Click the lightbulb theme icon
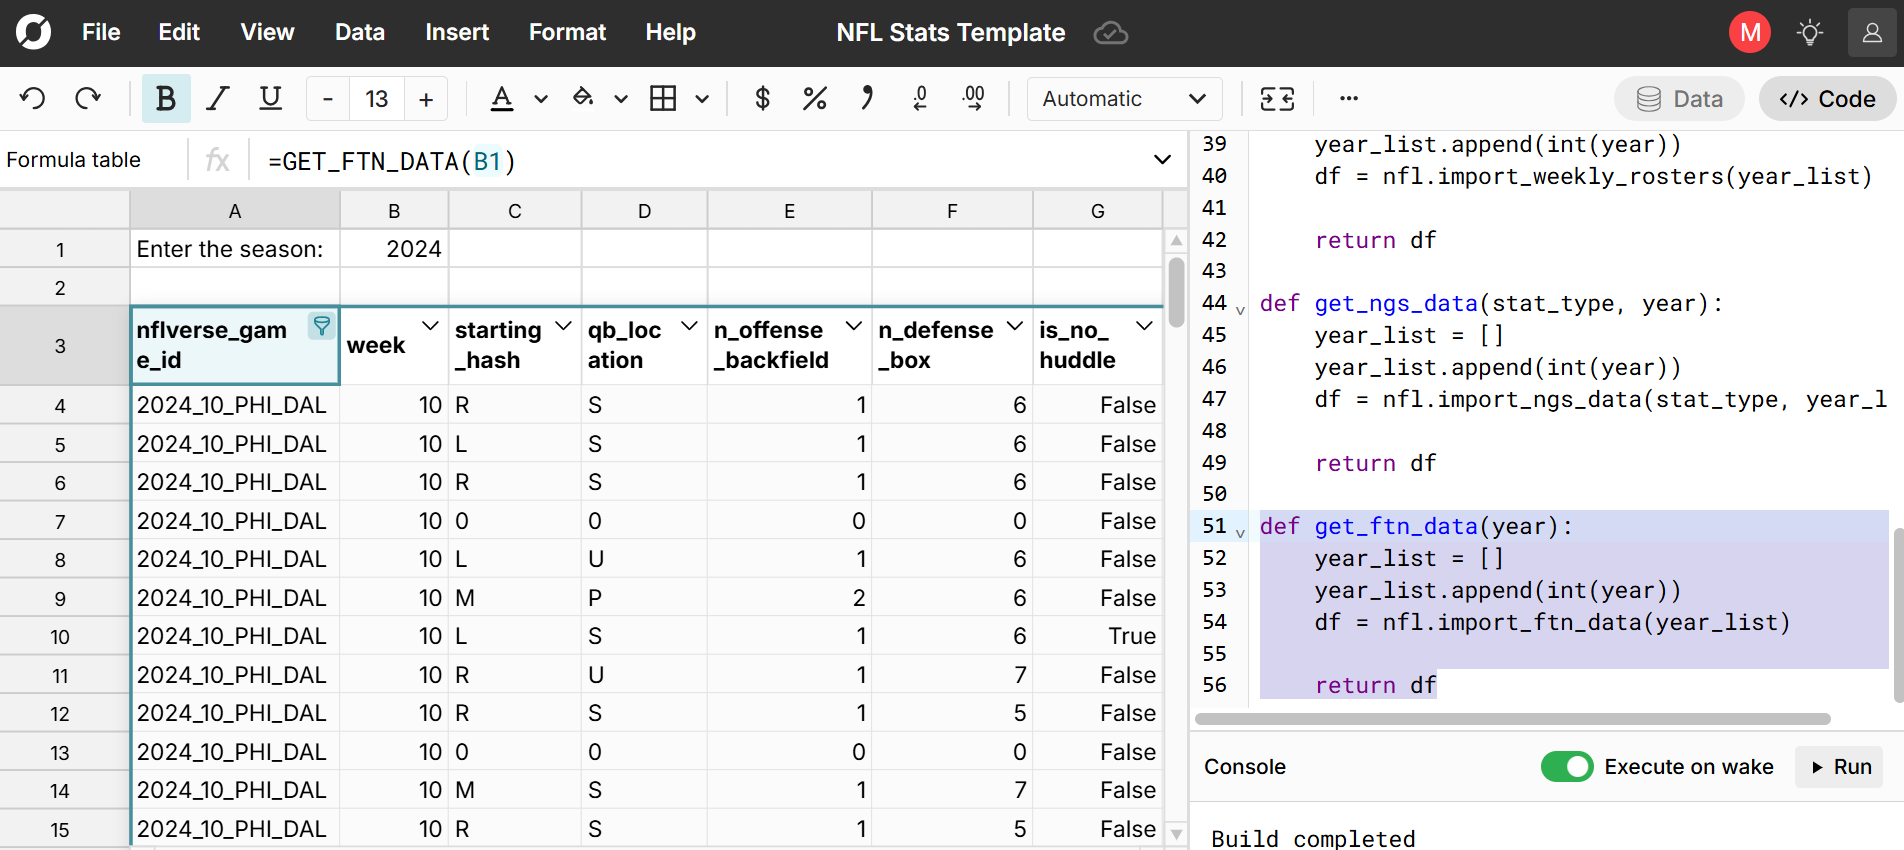This screenshot has width=1904, height=850. (x=1809, y=33)
